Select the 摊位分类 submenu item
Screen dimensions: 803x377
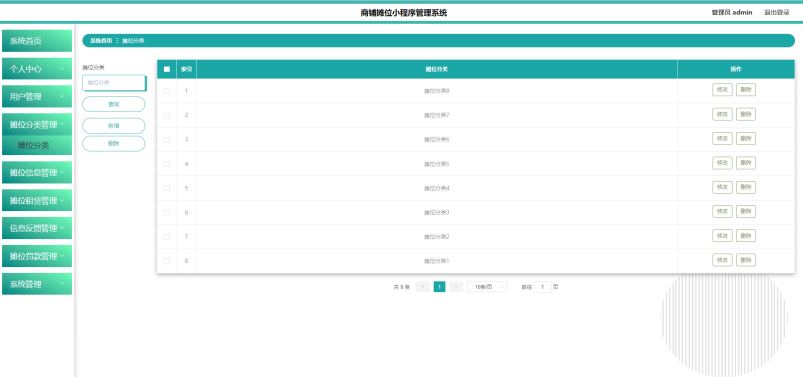point(37,145)
